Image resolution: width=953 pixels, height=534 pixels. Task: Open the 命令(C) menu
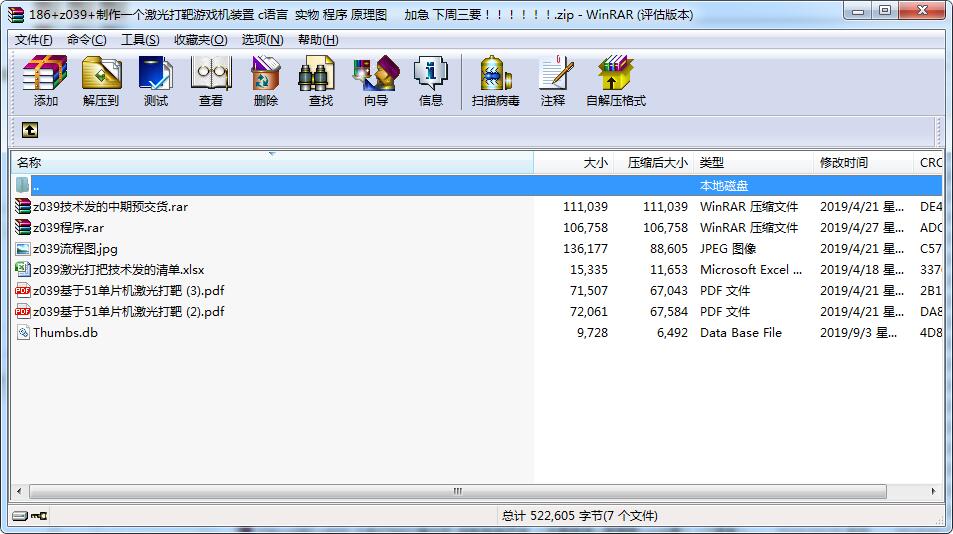[x=86, y=39]
